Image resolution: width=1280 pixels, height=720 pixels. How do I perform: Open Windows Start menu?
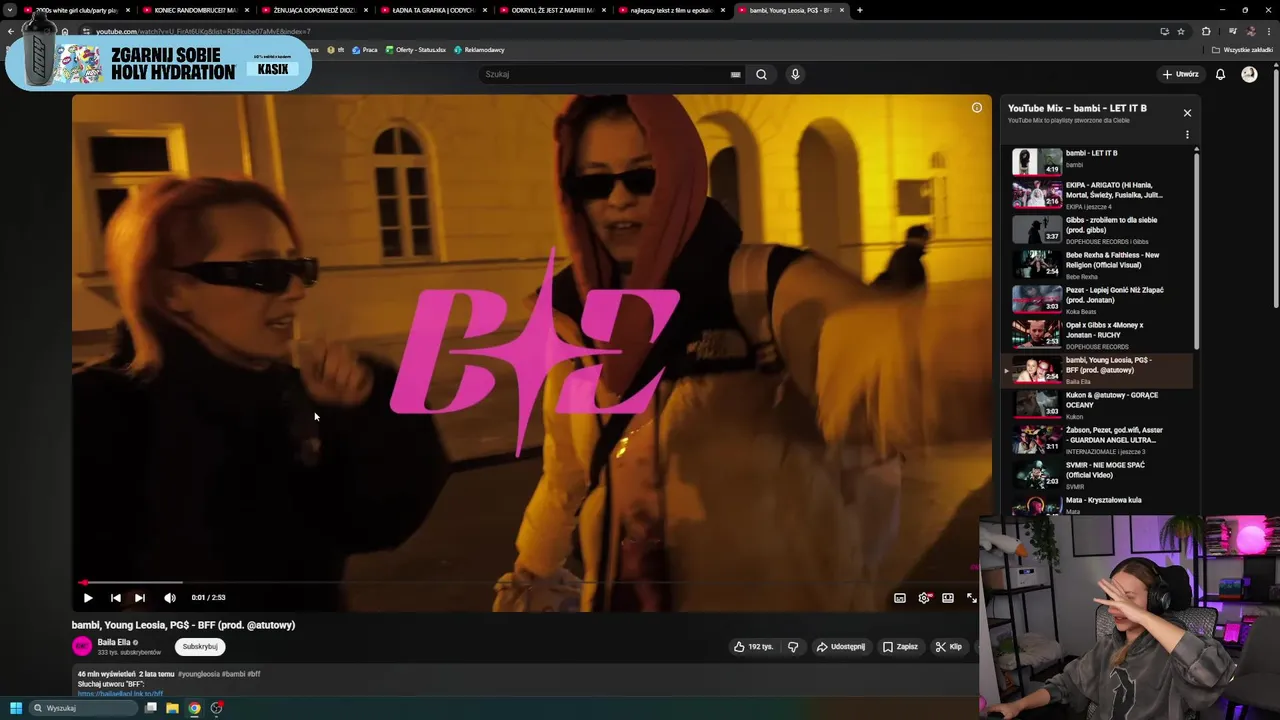15,708
